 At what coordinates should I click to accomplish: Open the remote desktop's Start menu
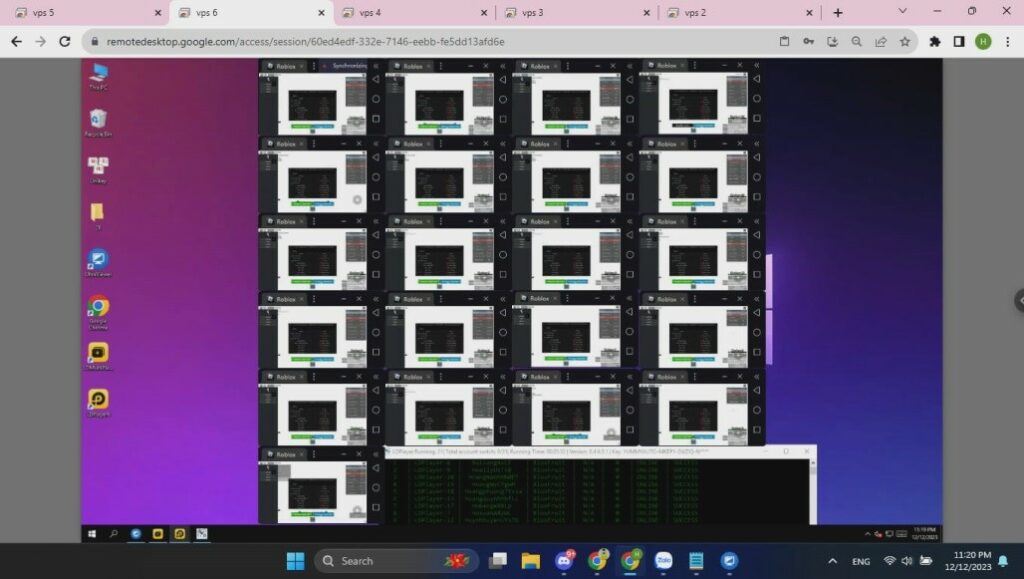click(92, 534)
